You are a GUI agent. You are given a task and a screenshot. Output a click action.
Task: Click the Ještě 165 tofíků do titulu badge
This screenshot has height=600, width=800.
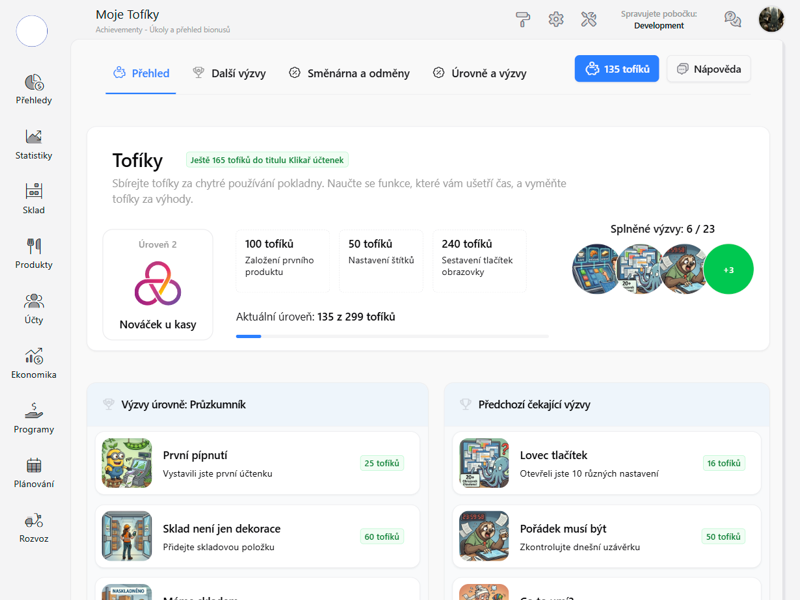(267, 160)
